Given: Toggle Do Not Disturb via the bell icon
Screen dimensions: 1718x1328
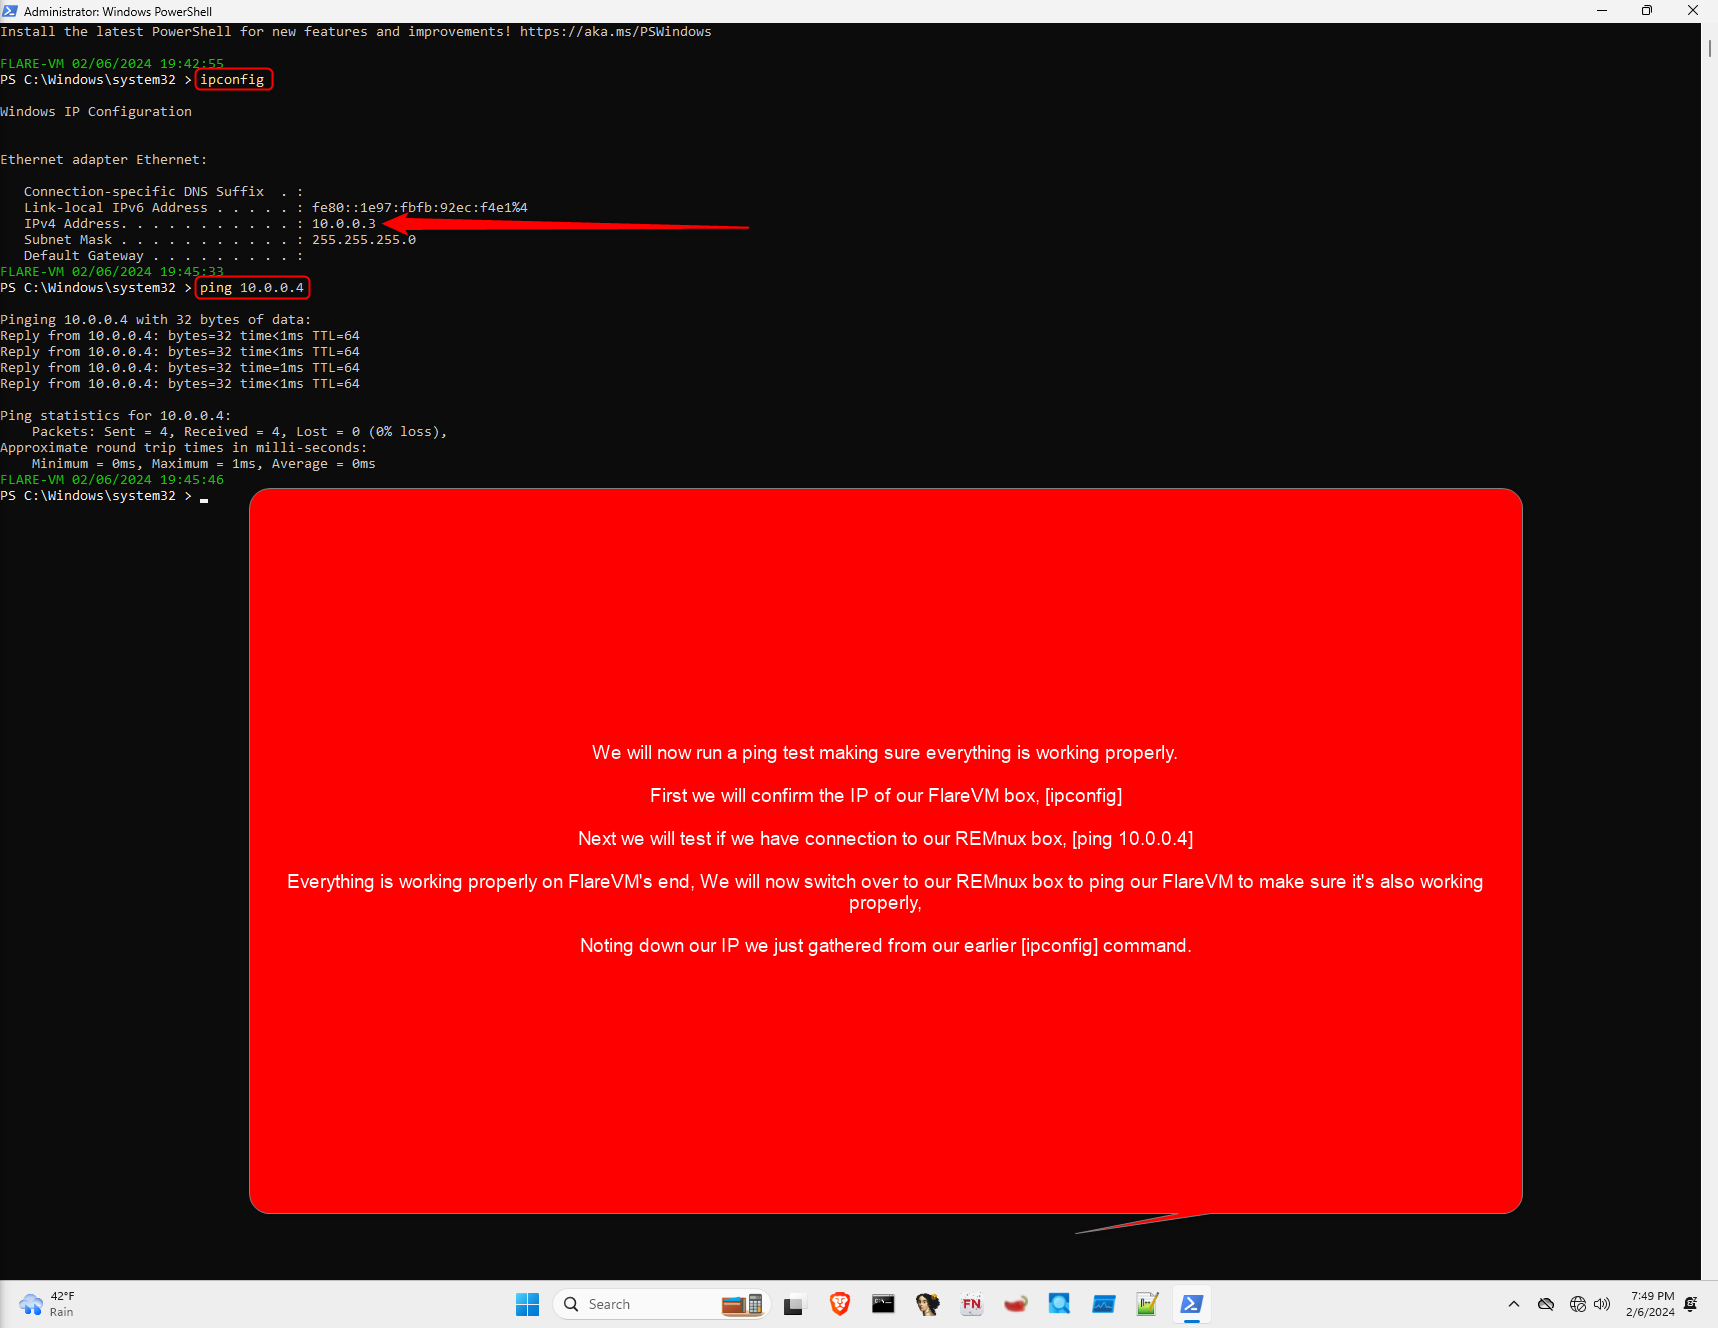Looking at the screenshot, I should 1690,1305.
